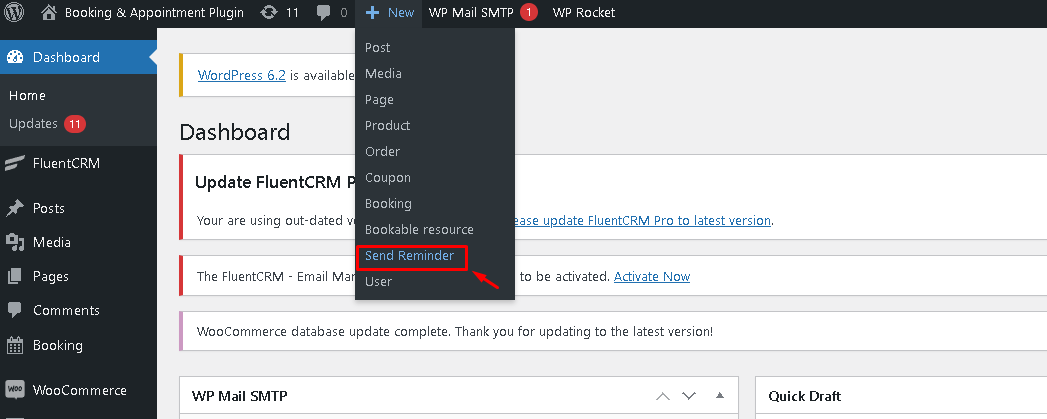Screen dimensions: 1047x419
Task: Open Comments sidebar menu
Action: coord(78,311)
